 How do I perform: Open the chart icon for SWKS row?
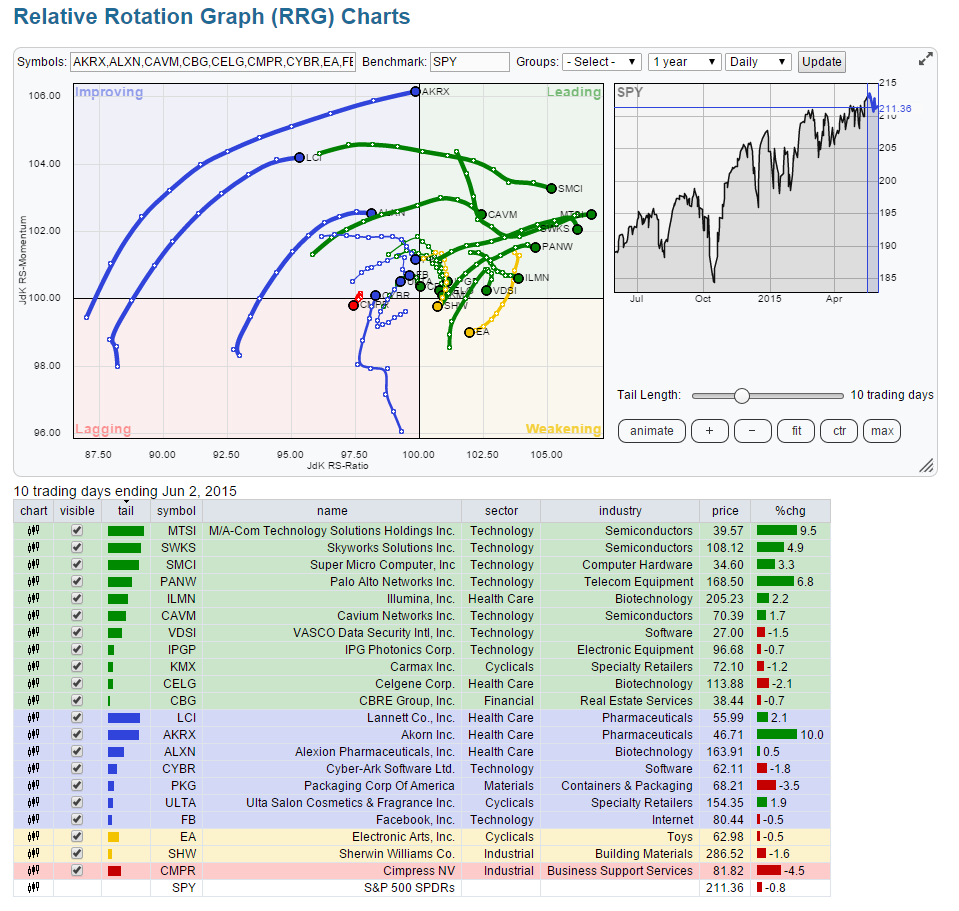34,548
